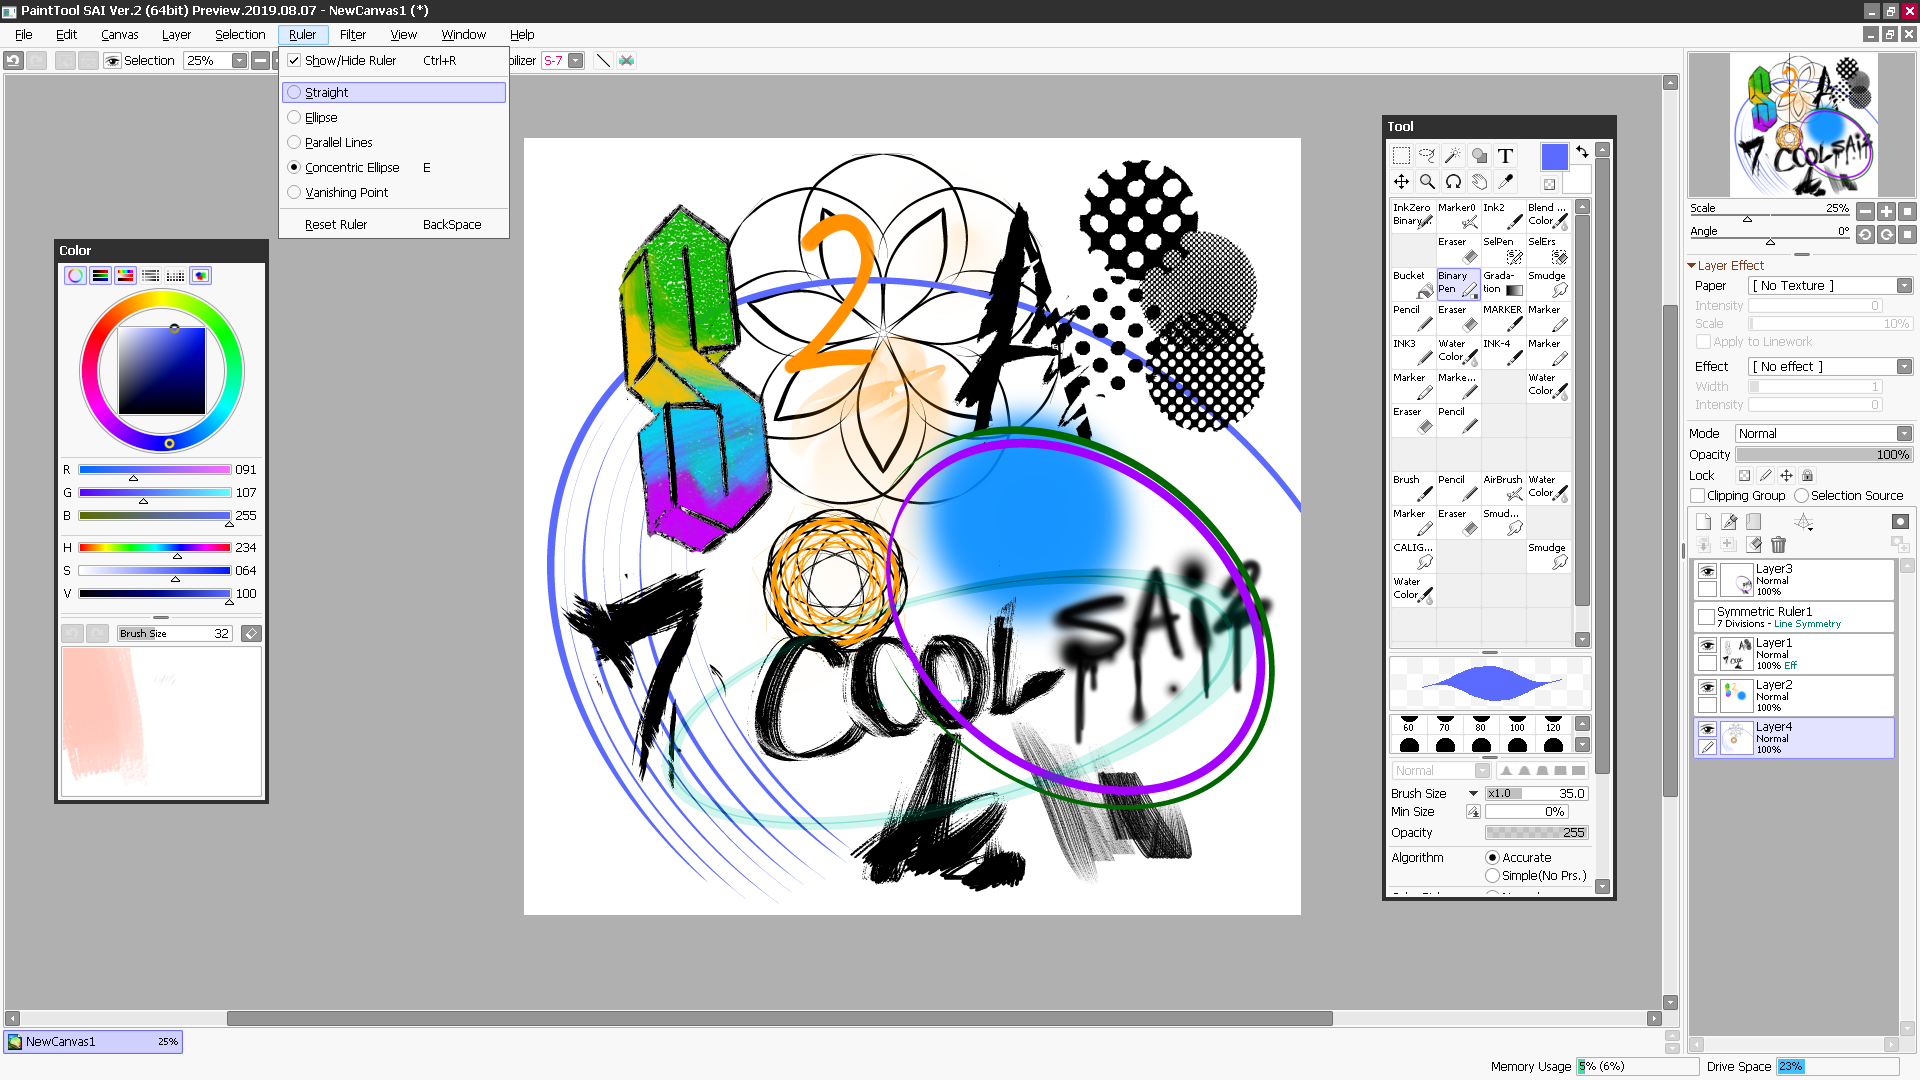Viewport: 1920px width, 1080px height.
Task: Select the Straight ruler option
Action: tap(326, 92)
